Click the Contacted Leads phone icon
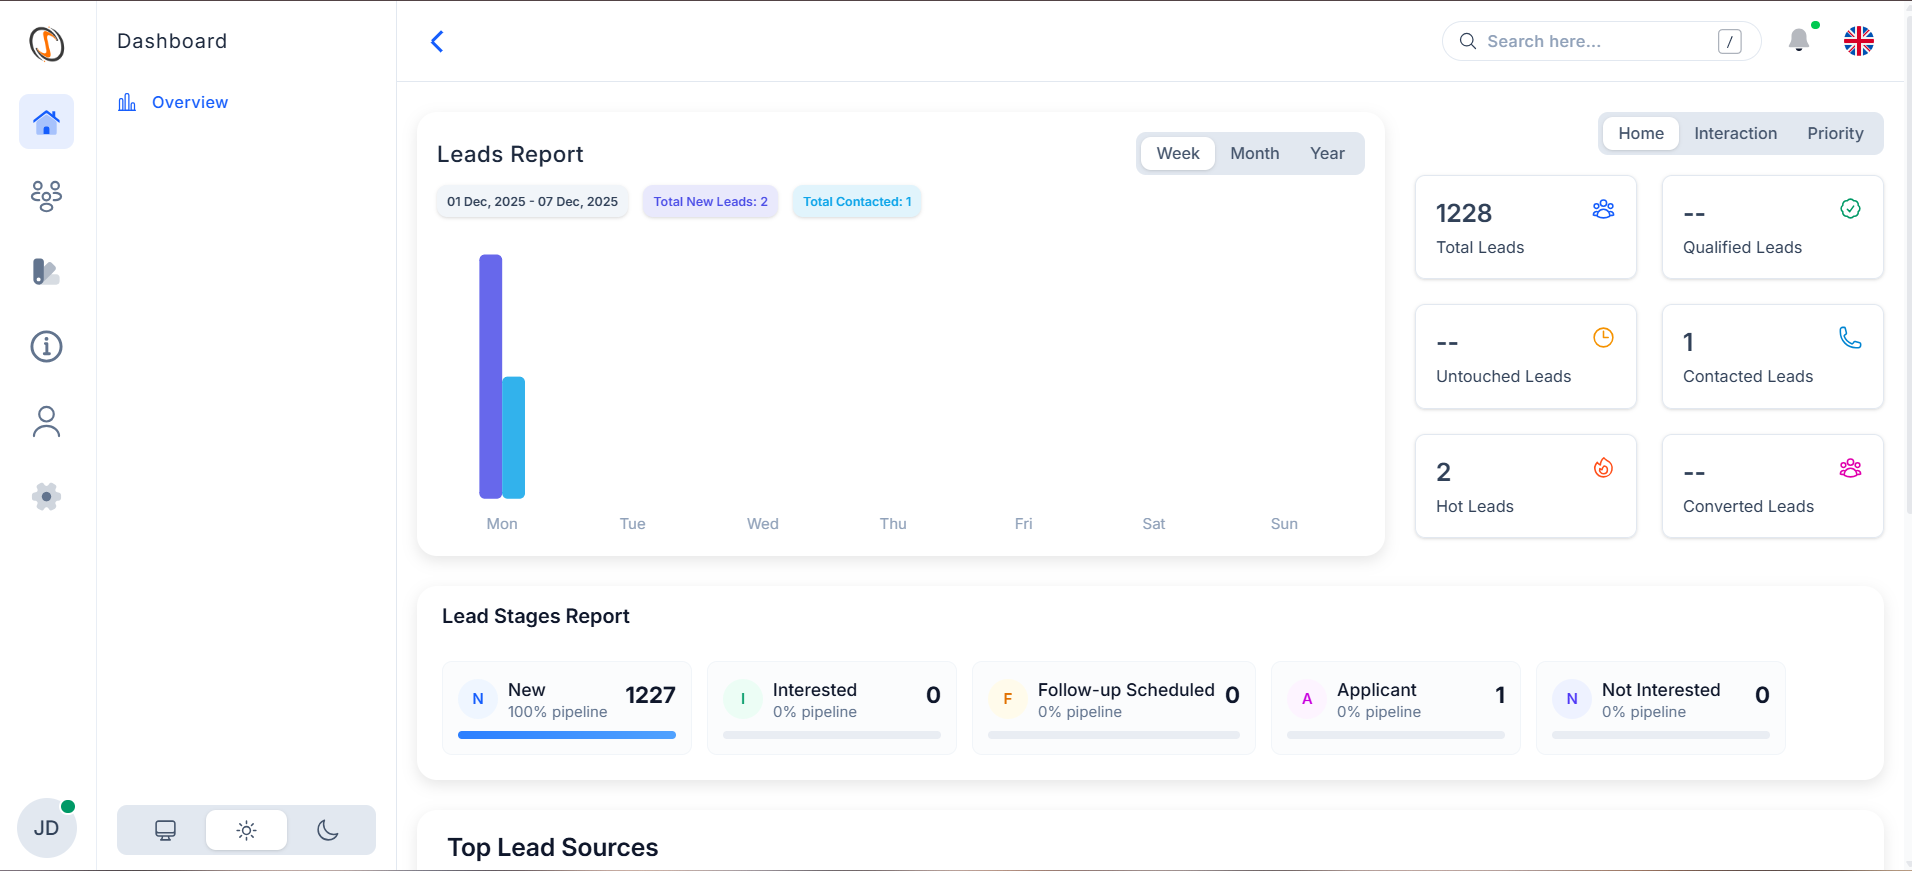 [x=1850, y=338]
